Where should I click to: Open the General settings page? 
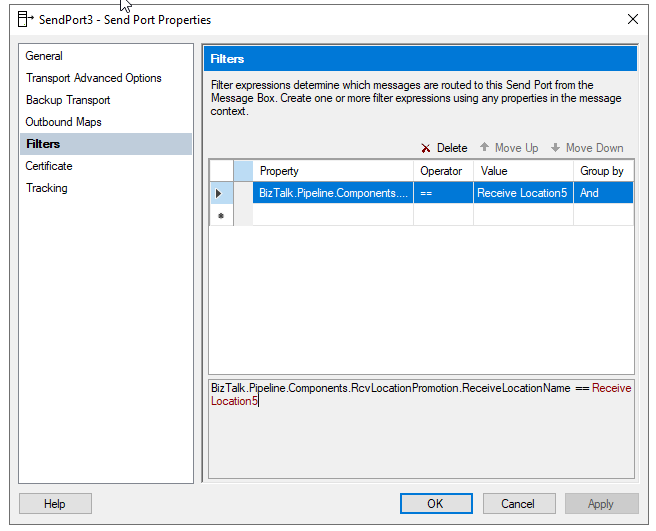coord(44,56)
